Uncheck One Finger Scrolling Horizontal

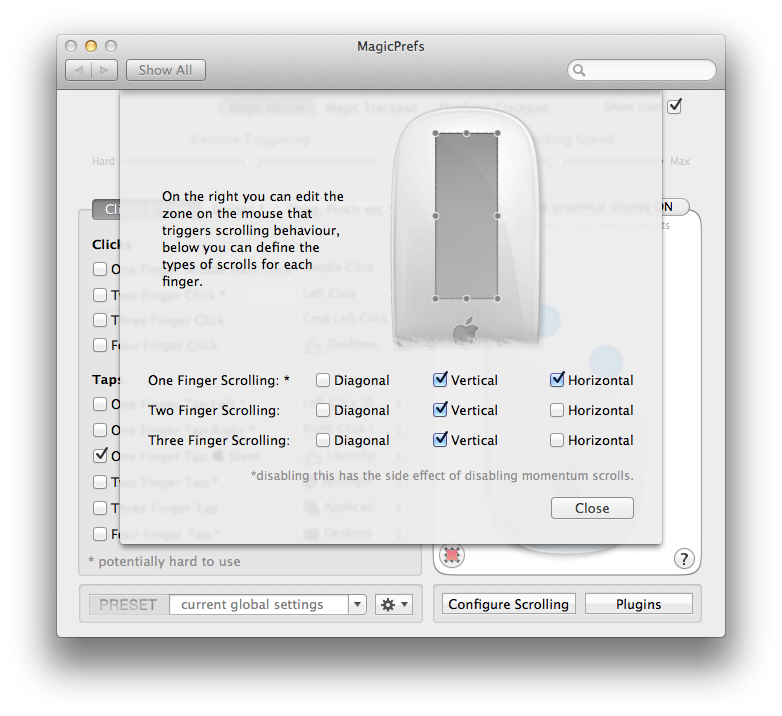pyautogui.click(x=557, y=380)
